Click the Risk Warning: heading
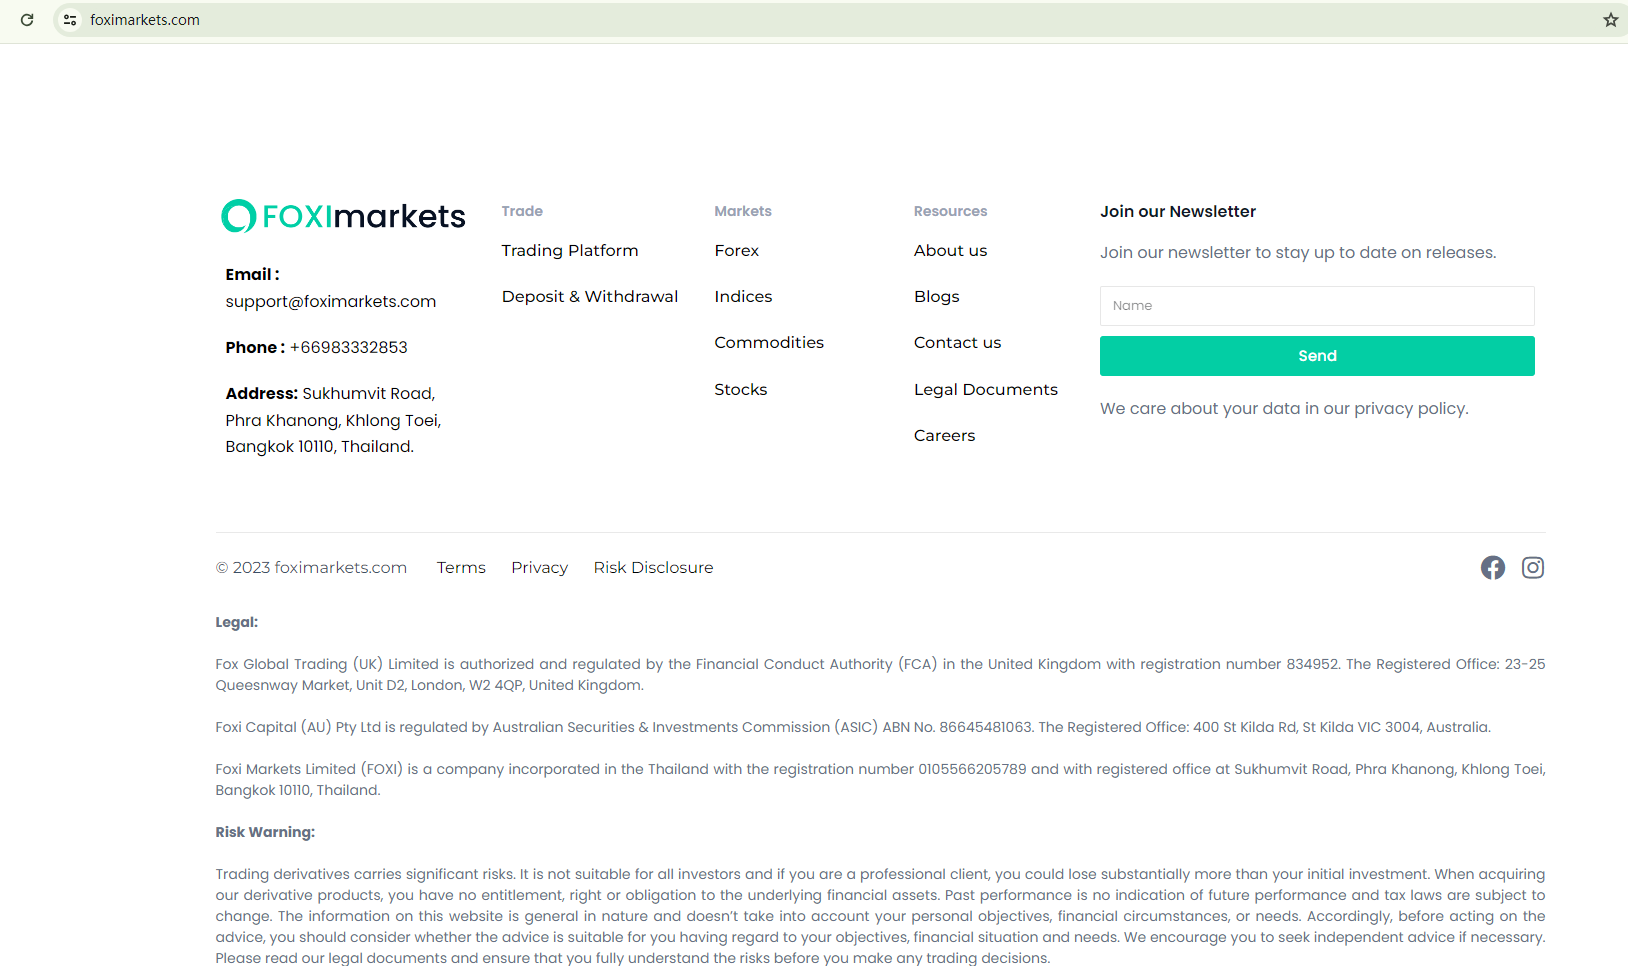The height and width of the screenshot is (966, 1628). coord(265,832)
